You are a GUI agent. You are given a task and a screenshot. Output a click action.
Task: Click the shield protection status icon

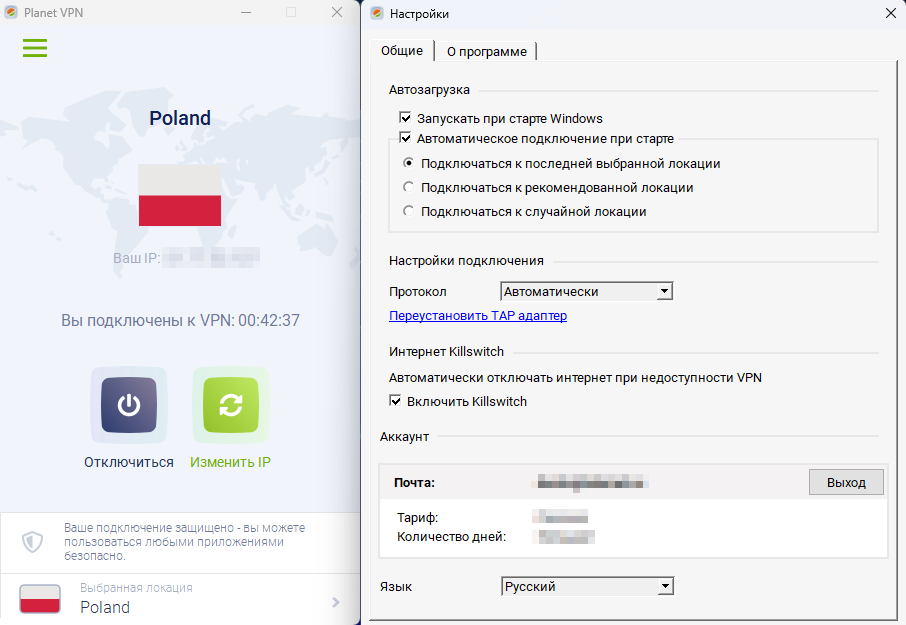(x=32, y=542)
